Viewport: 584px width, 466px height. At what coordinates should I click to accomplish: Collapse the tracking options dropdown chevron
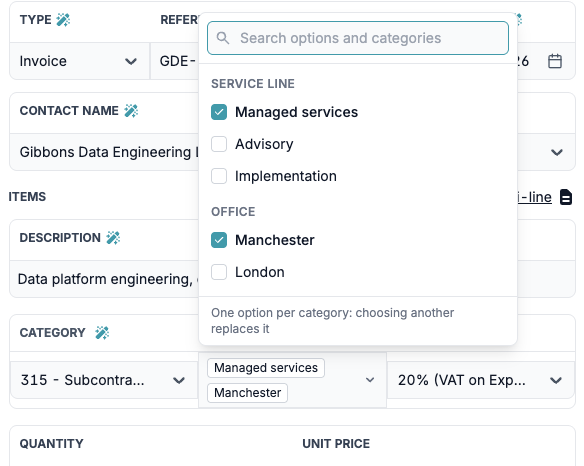point(370,380)
